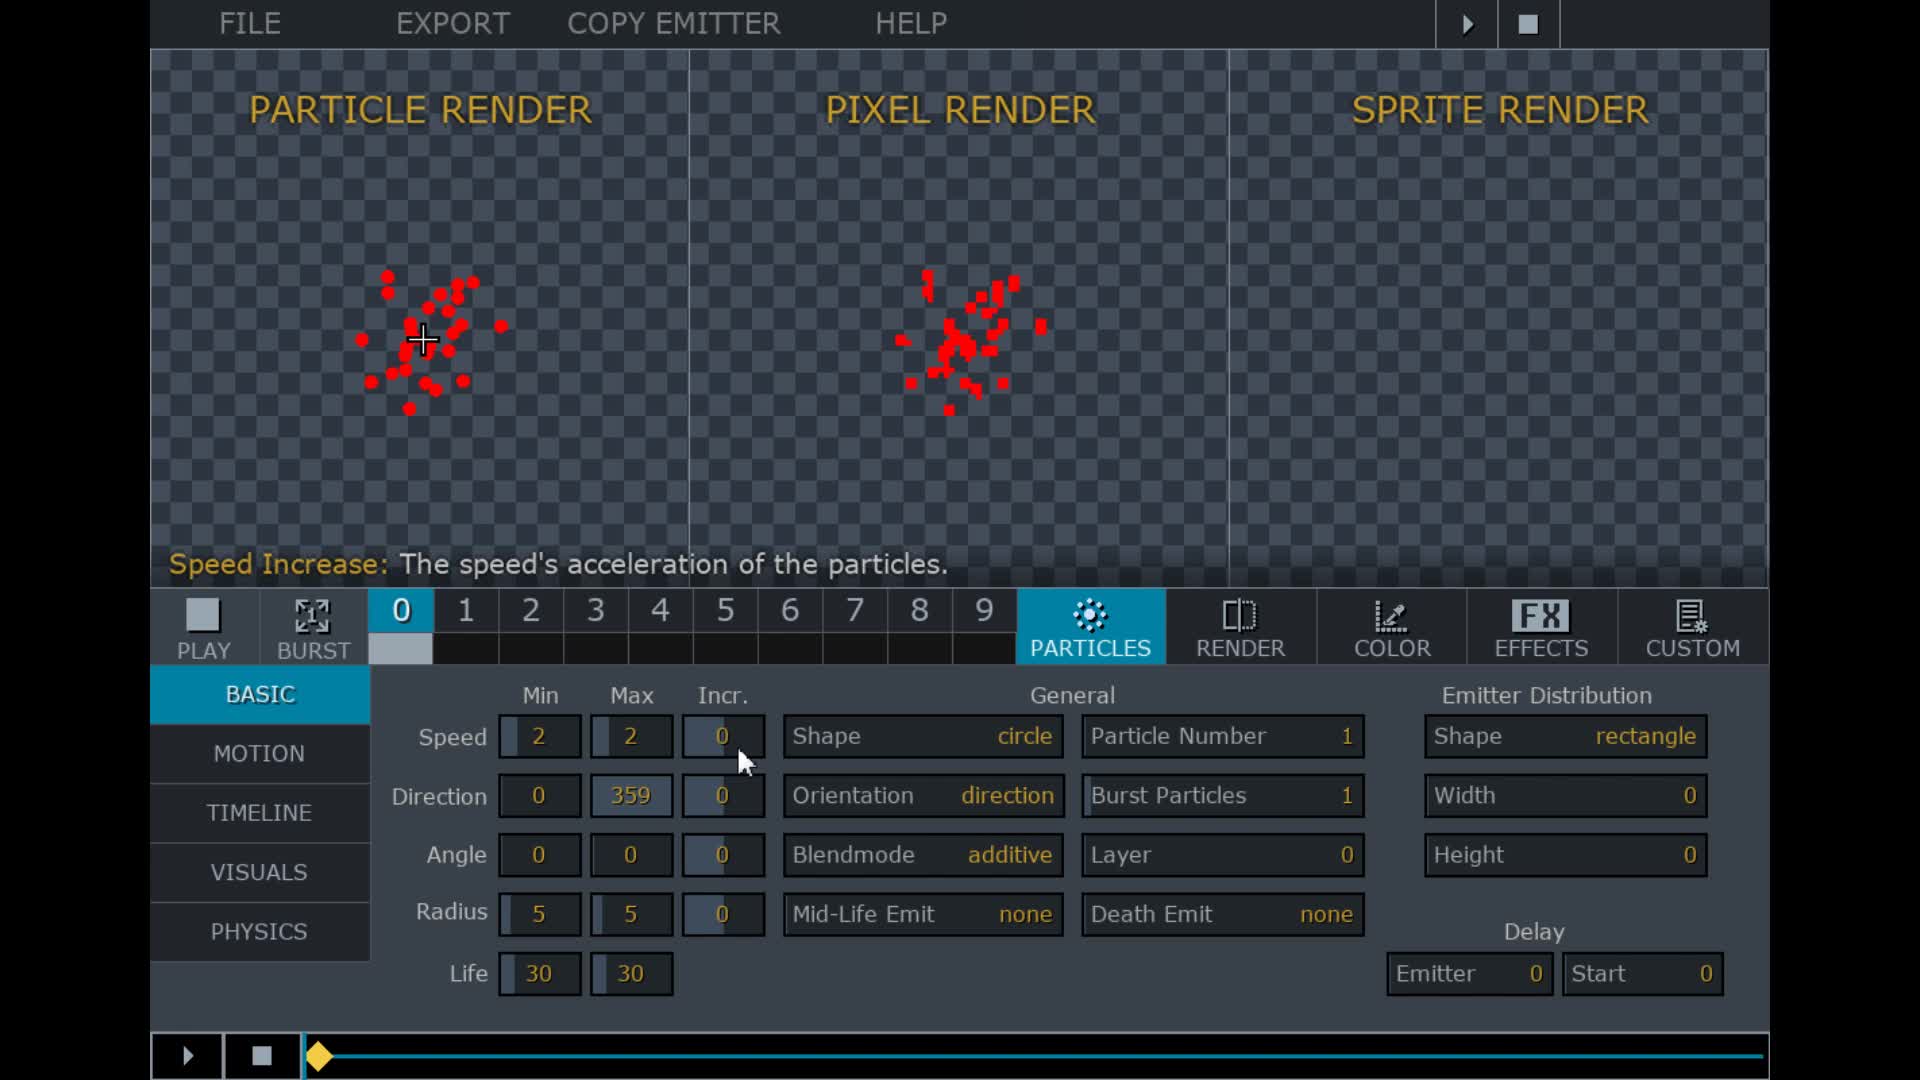The height and width of the screenshot is (1080, 1920).
Task: Click the PLAY stop-square icon button
Action: 204,627
